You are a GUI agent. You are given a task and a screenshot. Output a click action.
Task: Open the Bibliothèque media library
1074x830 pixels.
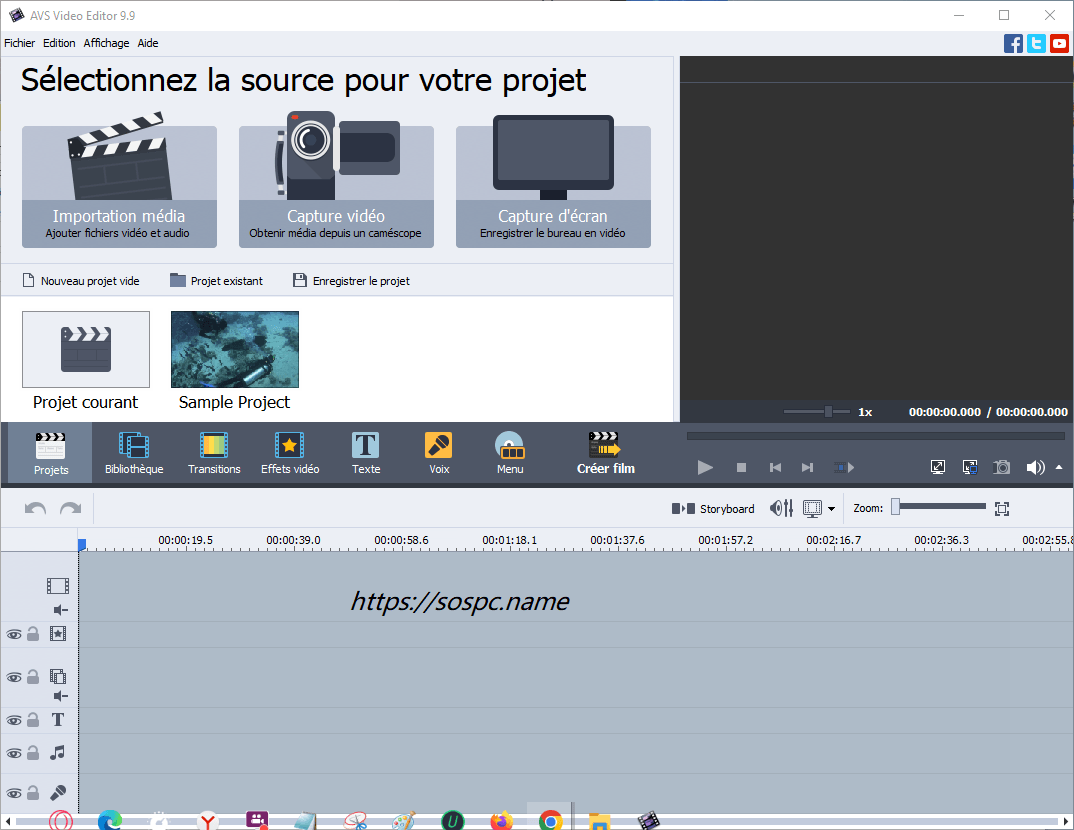click(x=134, y=453)
